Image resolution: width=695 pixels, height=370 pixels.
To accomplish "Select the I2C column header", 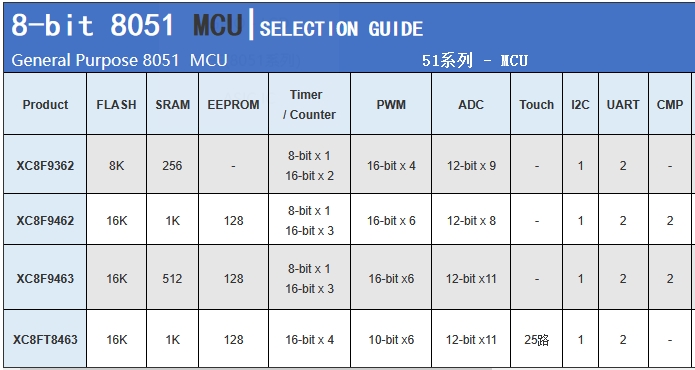I will click(x=580, y=105).
